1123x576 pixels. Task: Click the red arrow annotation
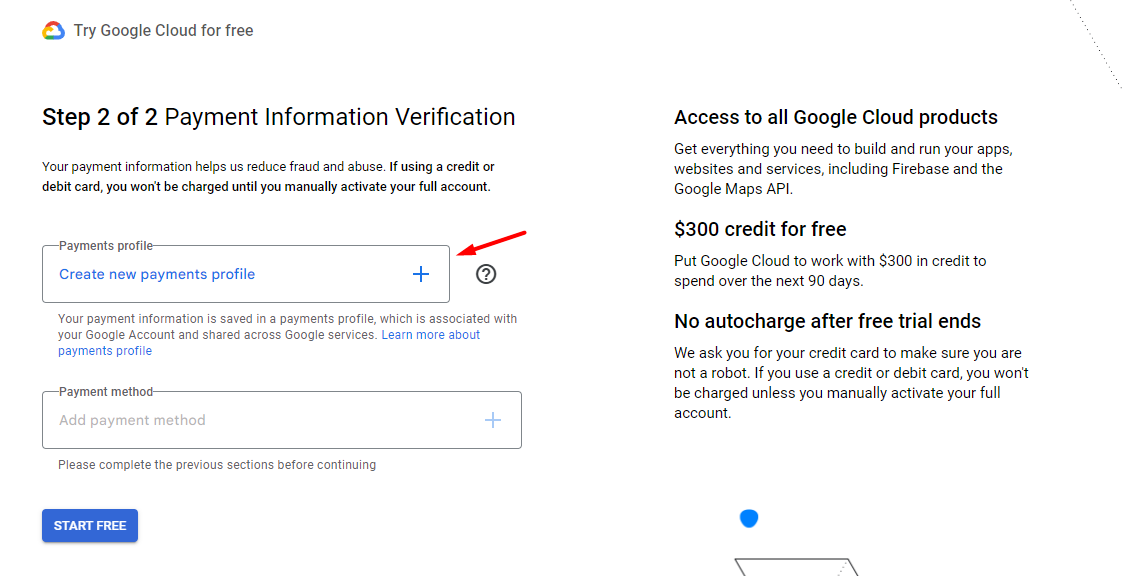pyautogui.click(x=492, y=243)
